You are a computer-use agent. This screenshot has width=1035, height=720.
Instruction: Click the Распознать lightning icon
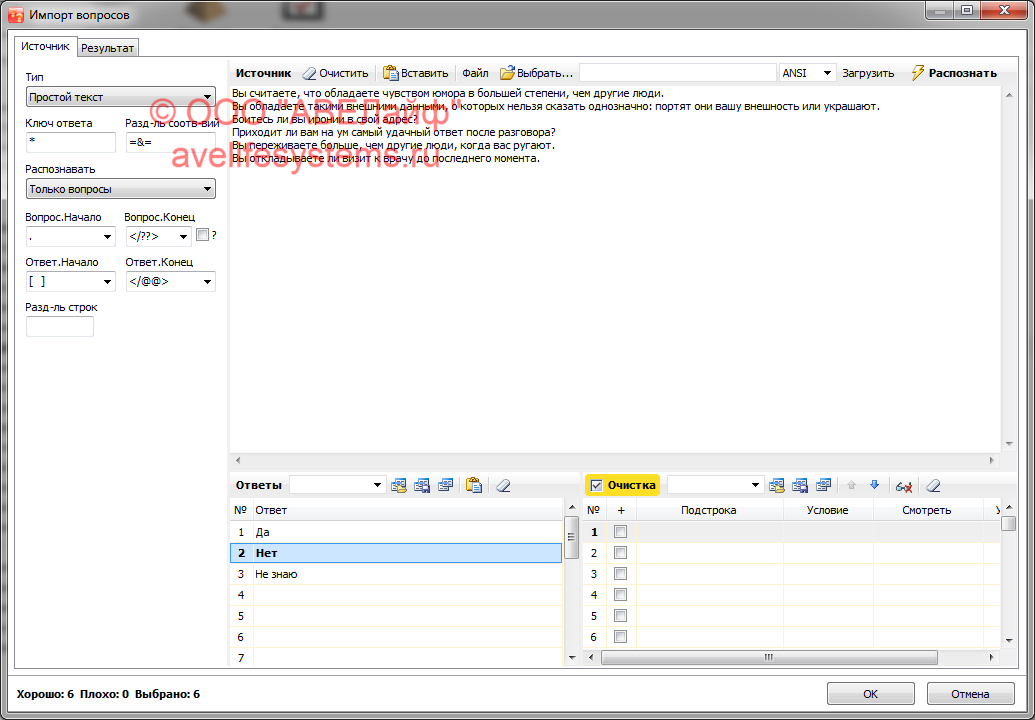click(918, 73)
